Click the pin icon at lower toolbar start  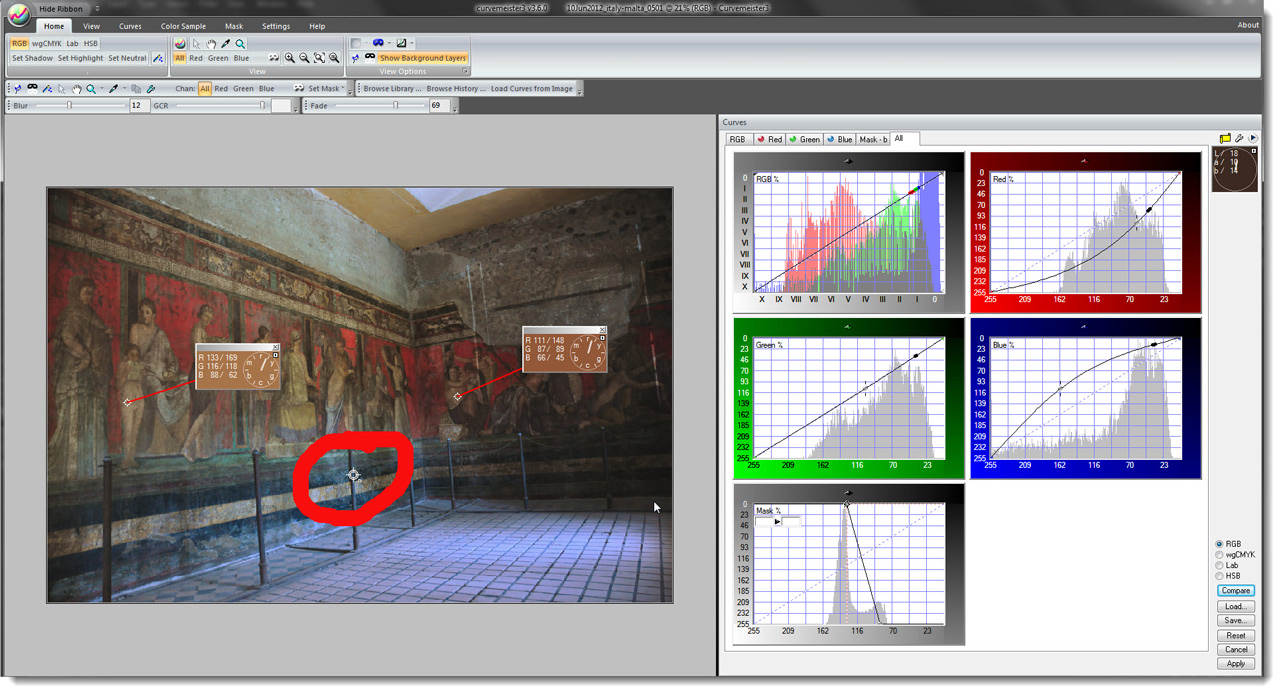[18, 88]
